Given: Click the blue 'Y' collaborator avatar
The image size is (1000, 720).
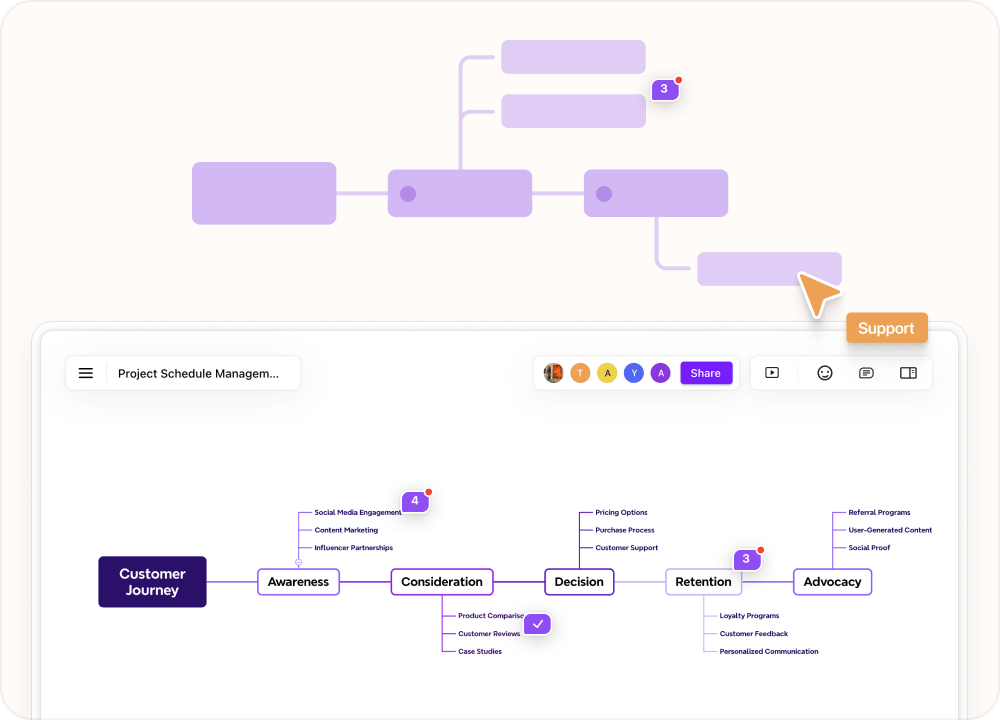Looking at the screenshot, I should click(x=633, y=373).
